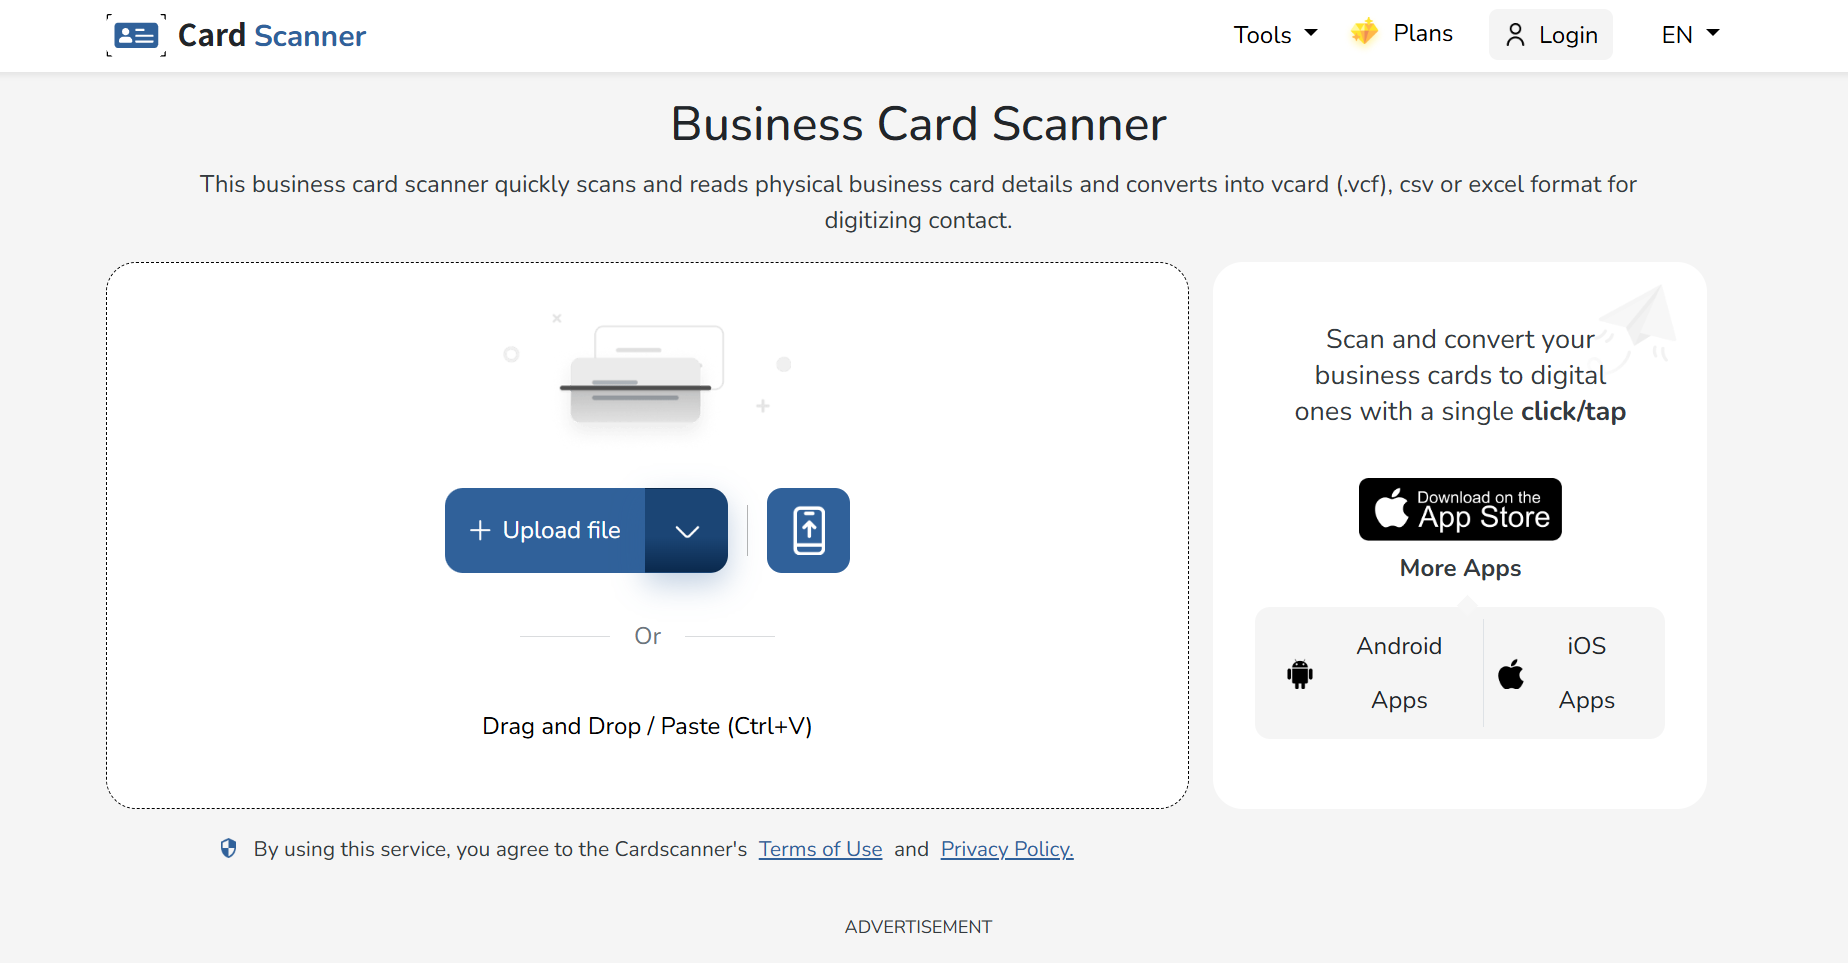
Task: Click the scanner illustration in the upload area
Action: (637, 375)
